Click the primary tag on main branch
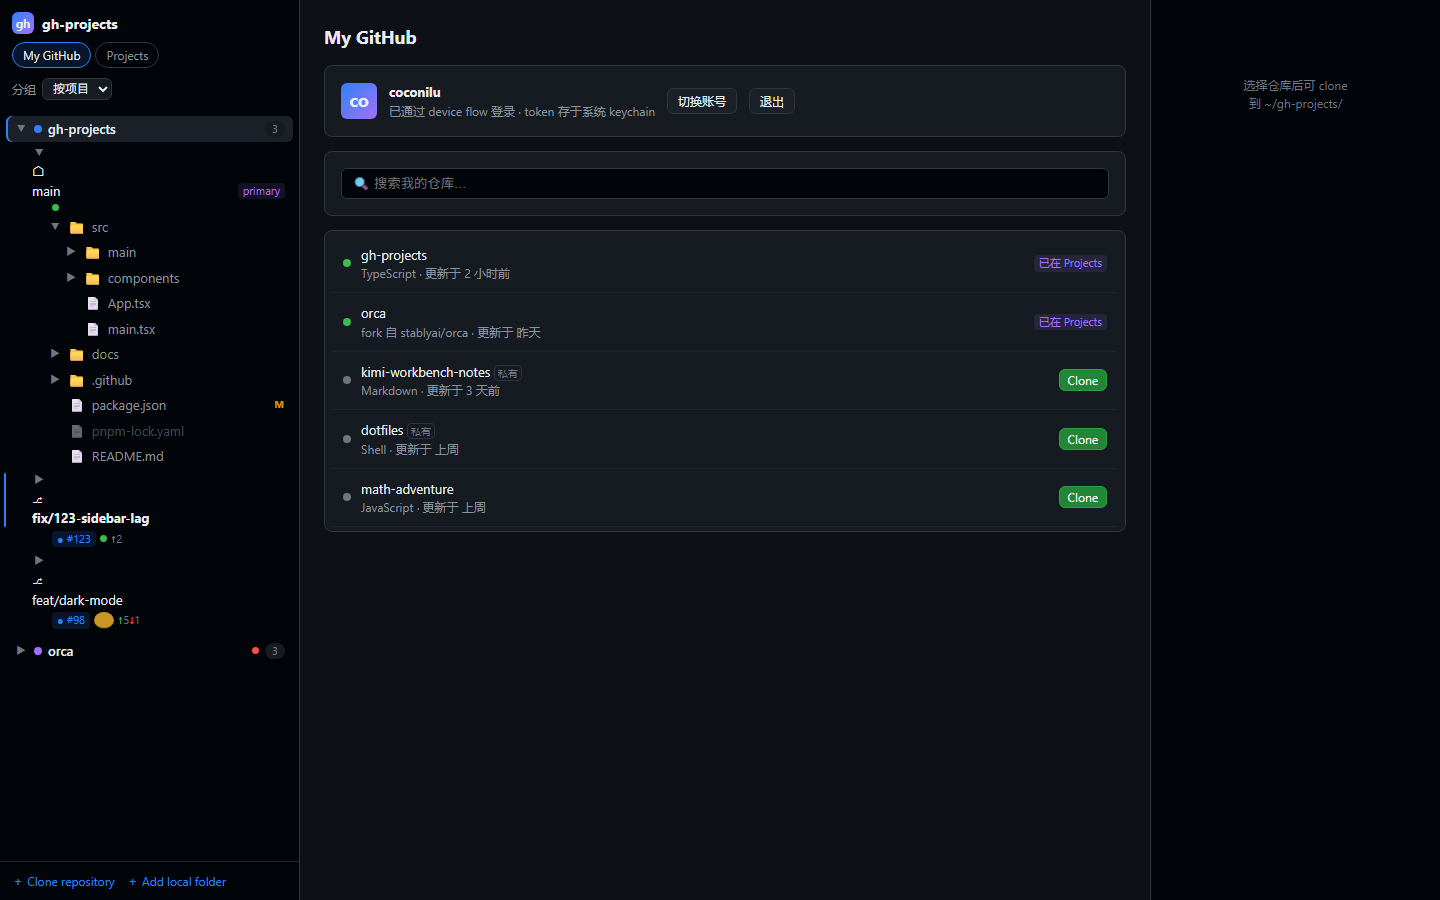This screenshot has height=900, width=1440. click(261, 191)
